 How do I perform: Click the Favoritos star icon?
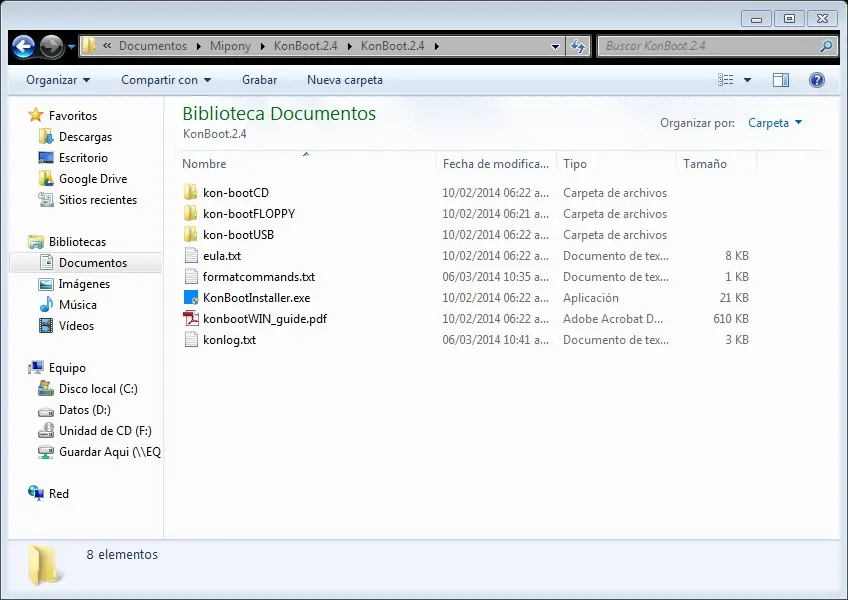(x=36, y=115)
